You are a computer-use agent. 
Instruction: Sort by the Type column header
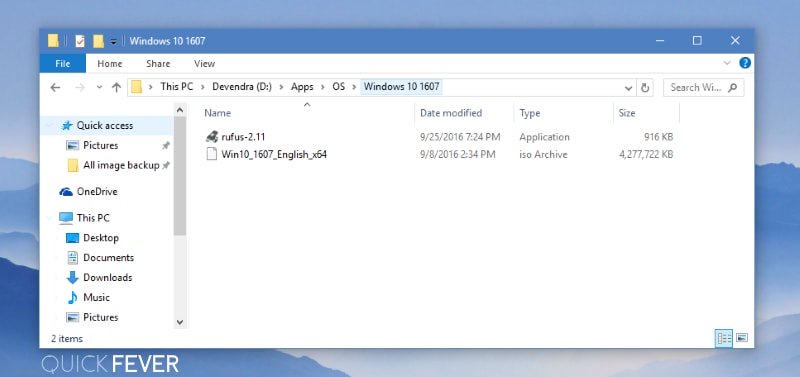[530, 113]
